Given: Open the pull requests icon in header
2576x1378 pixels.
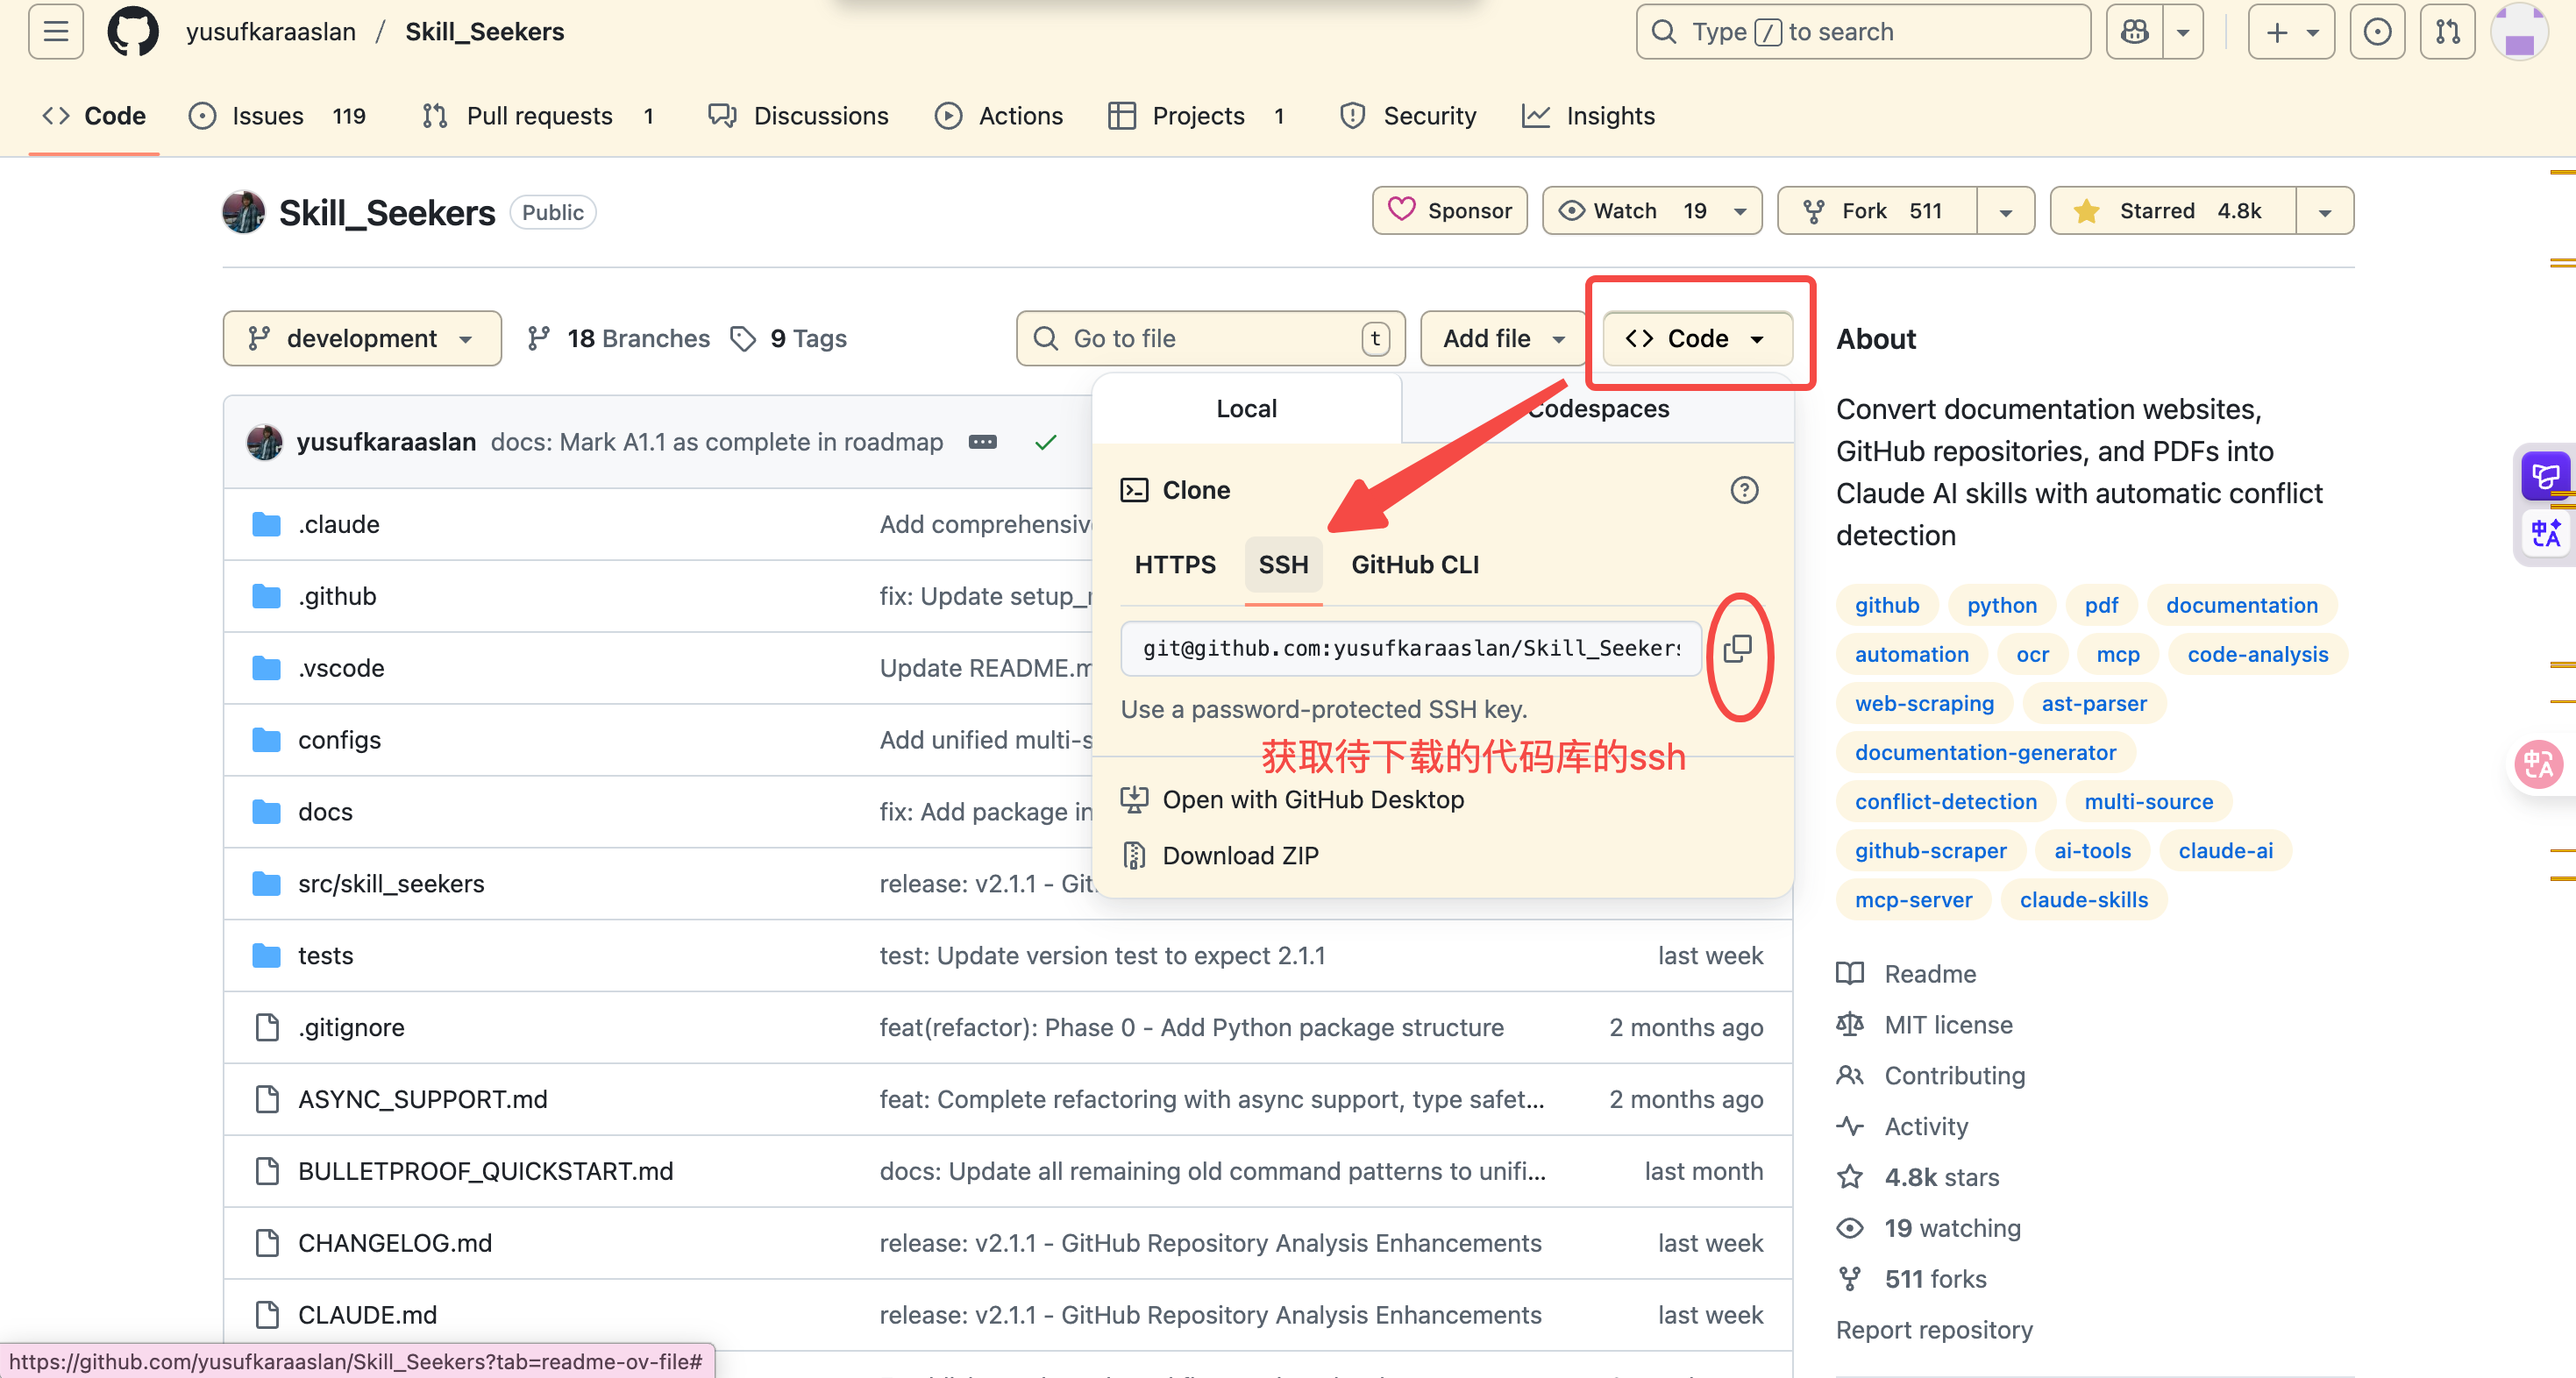Looking at the screenshot, I should point(2447,32).
